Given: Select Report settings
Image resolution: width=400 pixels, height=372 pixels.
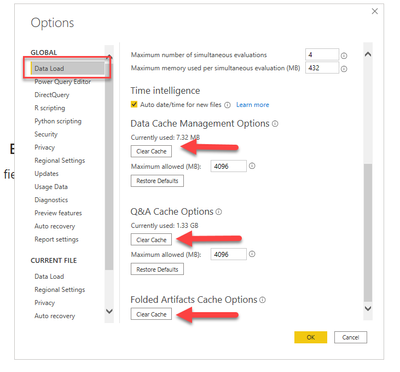Looking at the screenshot, I should pos(57,239).
